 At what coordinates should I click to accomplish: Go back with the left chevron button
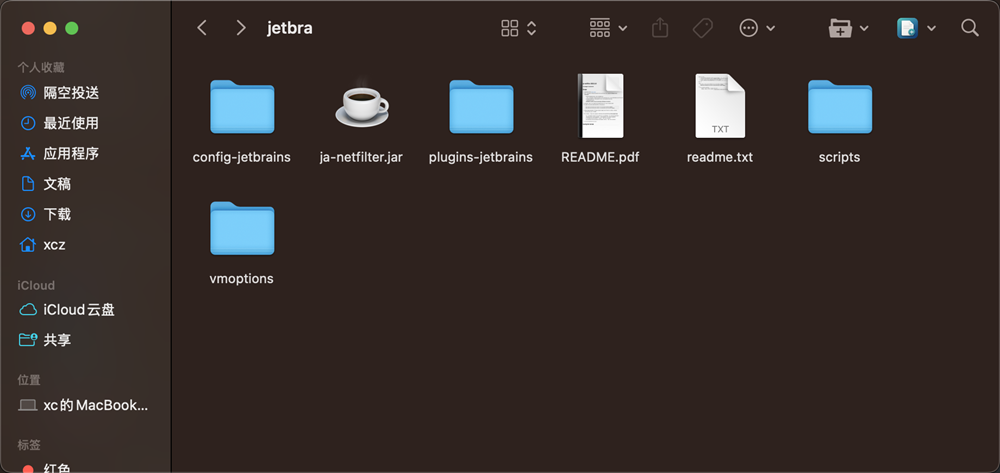202,27
